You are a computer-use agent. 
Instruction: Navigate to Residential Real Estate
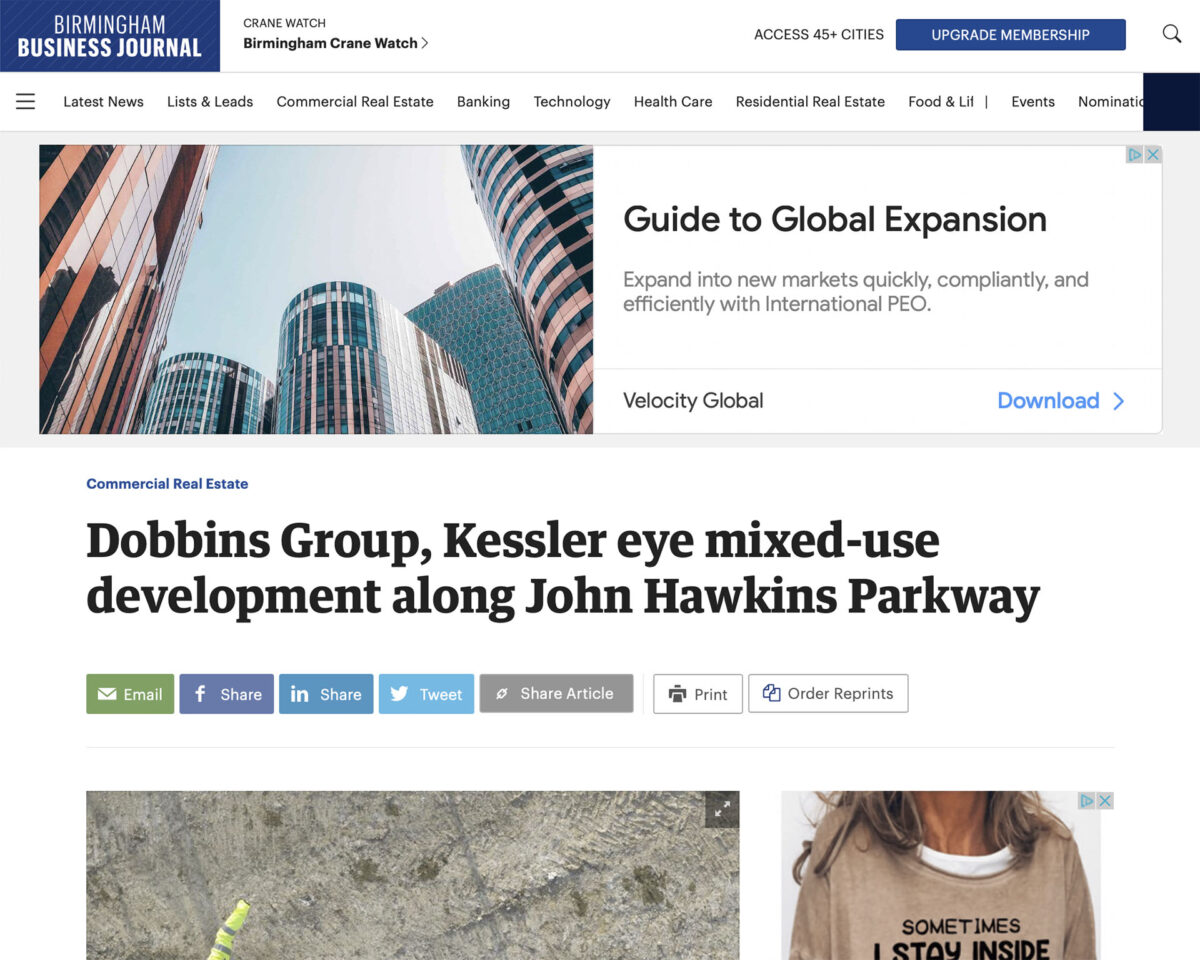tap(810, 101)
